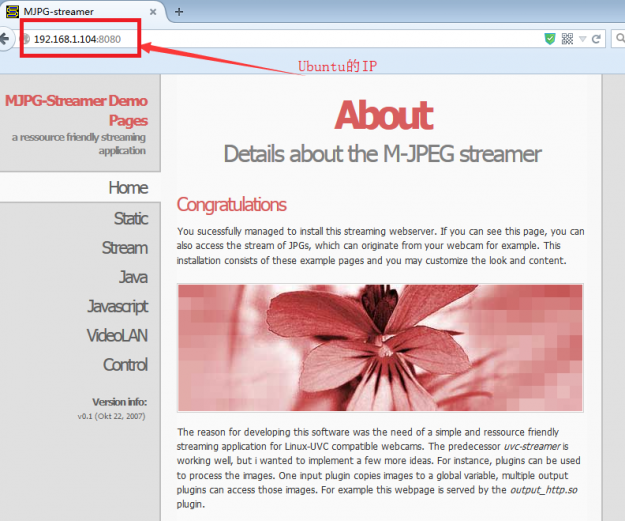
Task: Open the Javascript page link
Action: [118, 306]
